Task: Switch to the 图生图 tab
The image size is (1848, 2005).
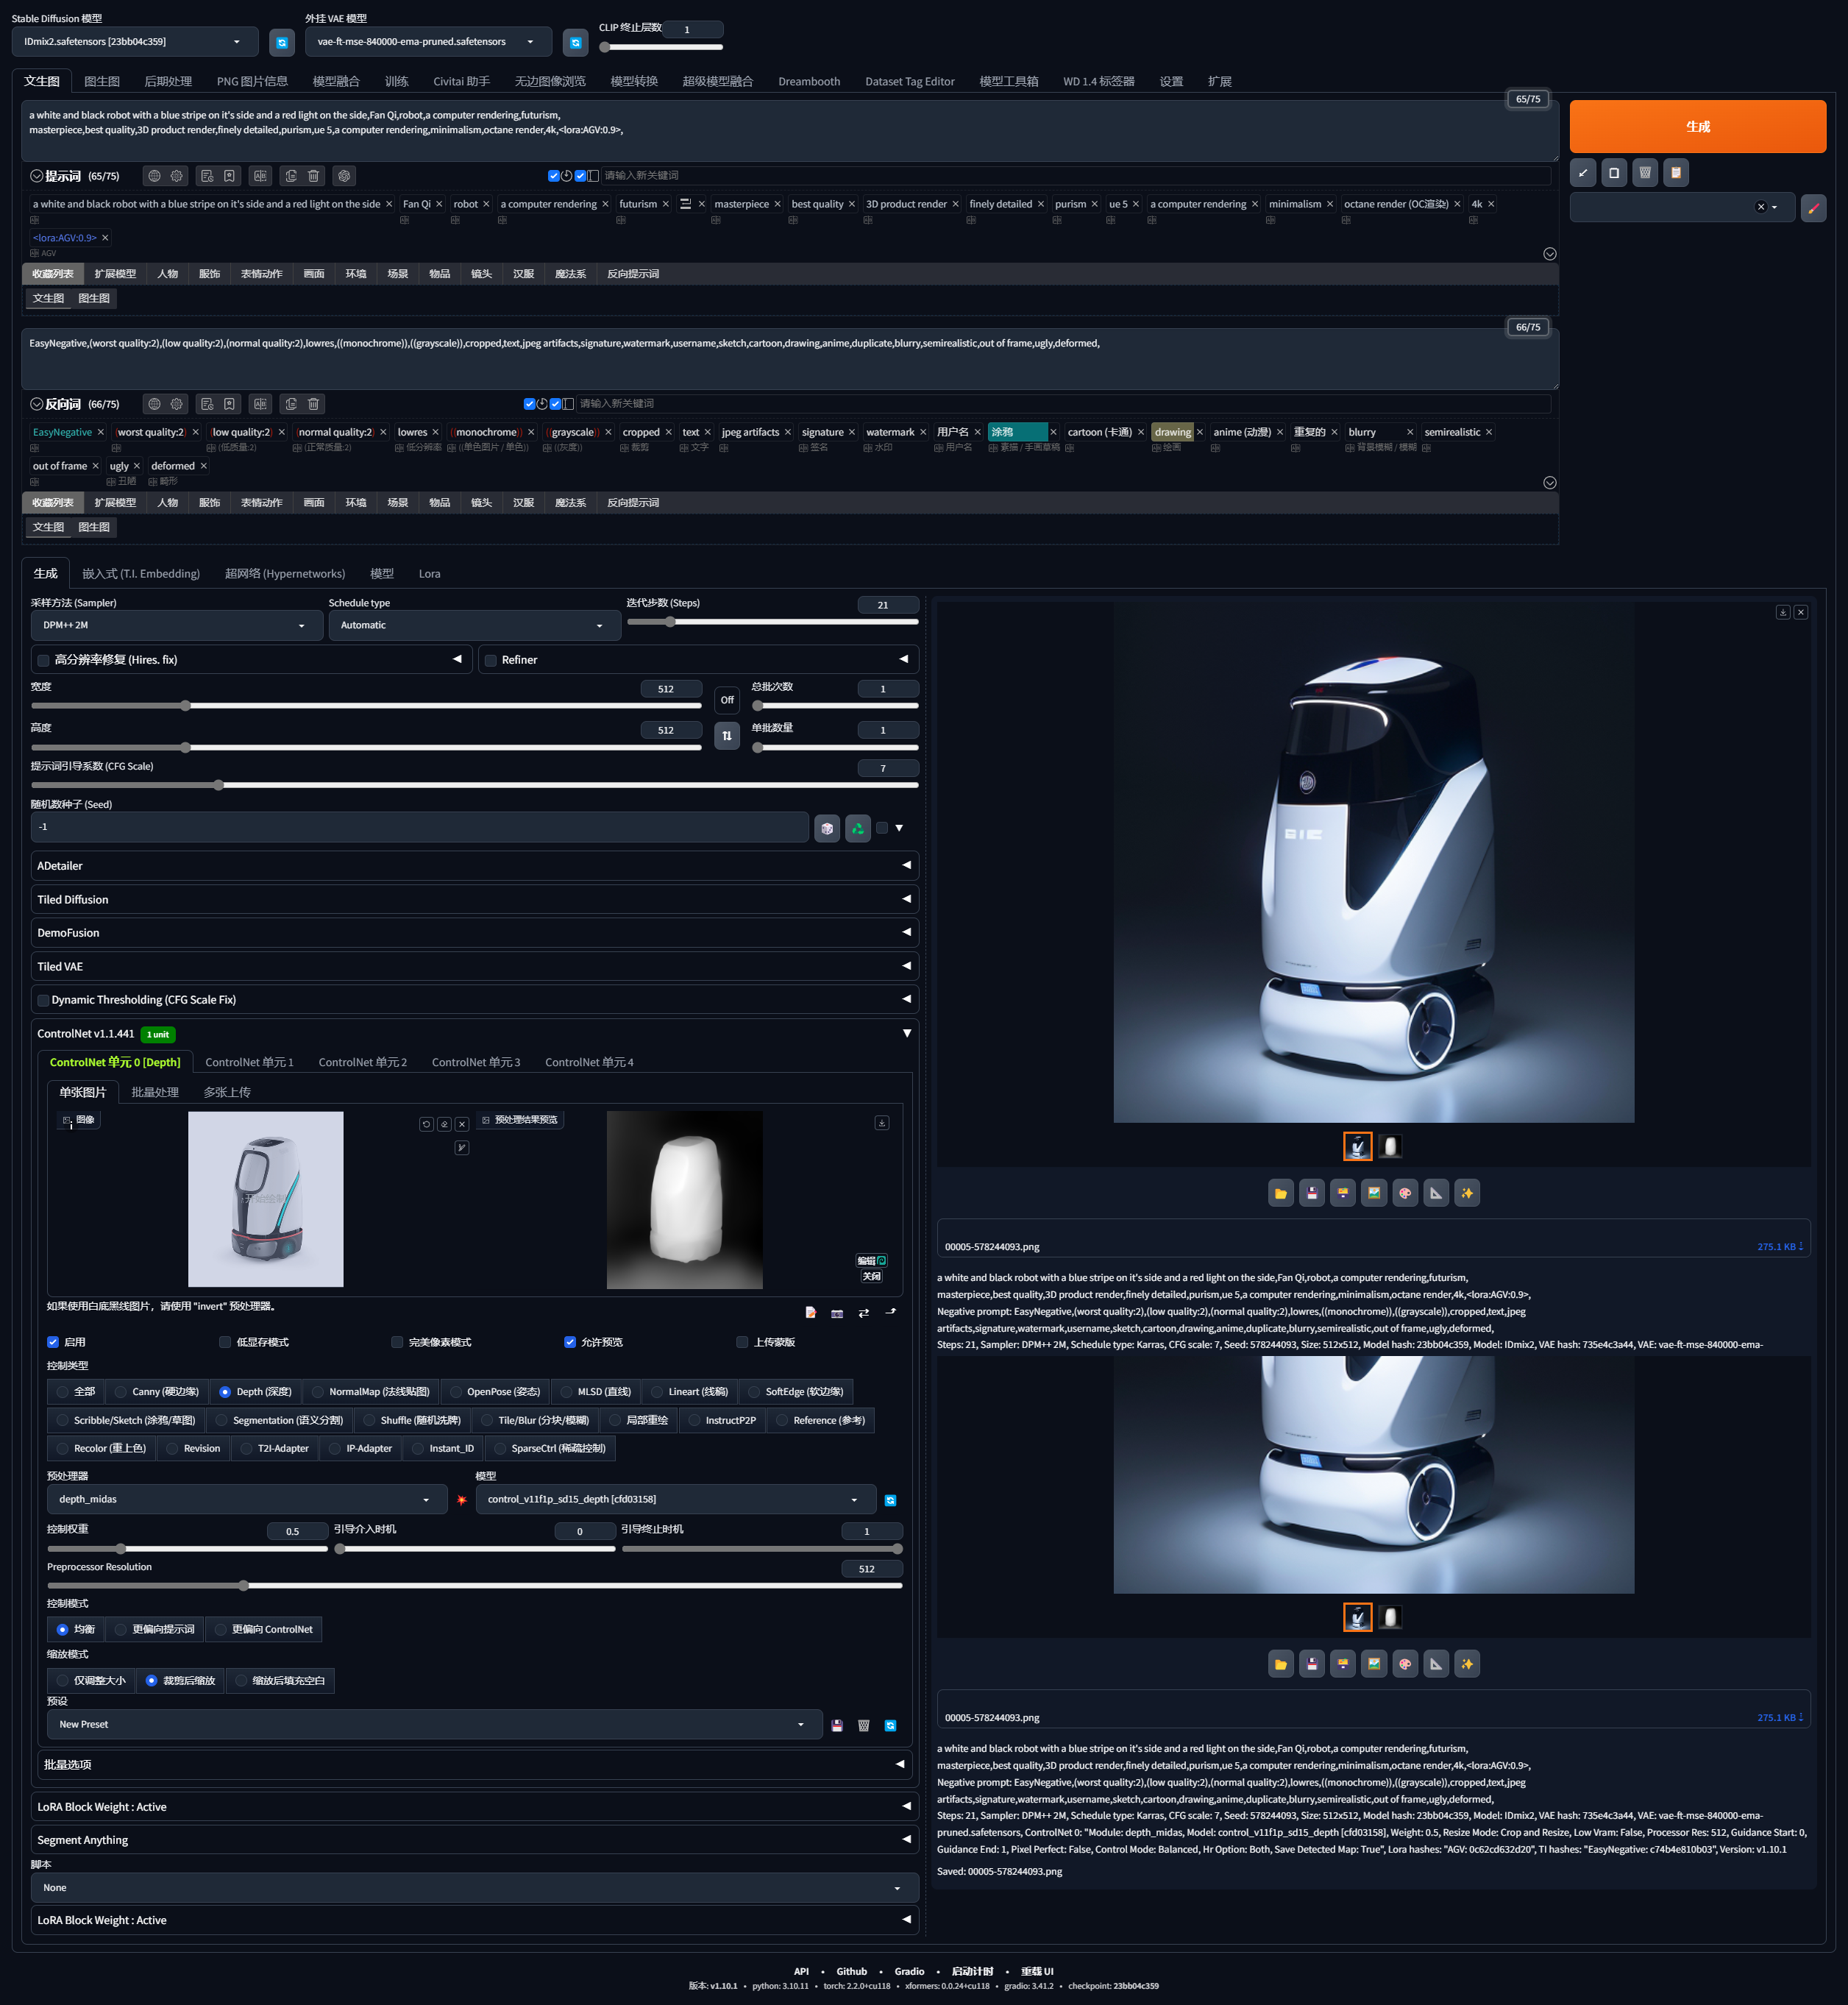Action: pyautogui.click(x=101, y=81)
